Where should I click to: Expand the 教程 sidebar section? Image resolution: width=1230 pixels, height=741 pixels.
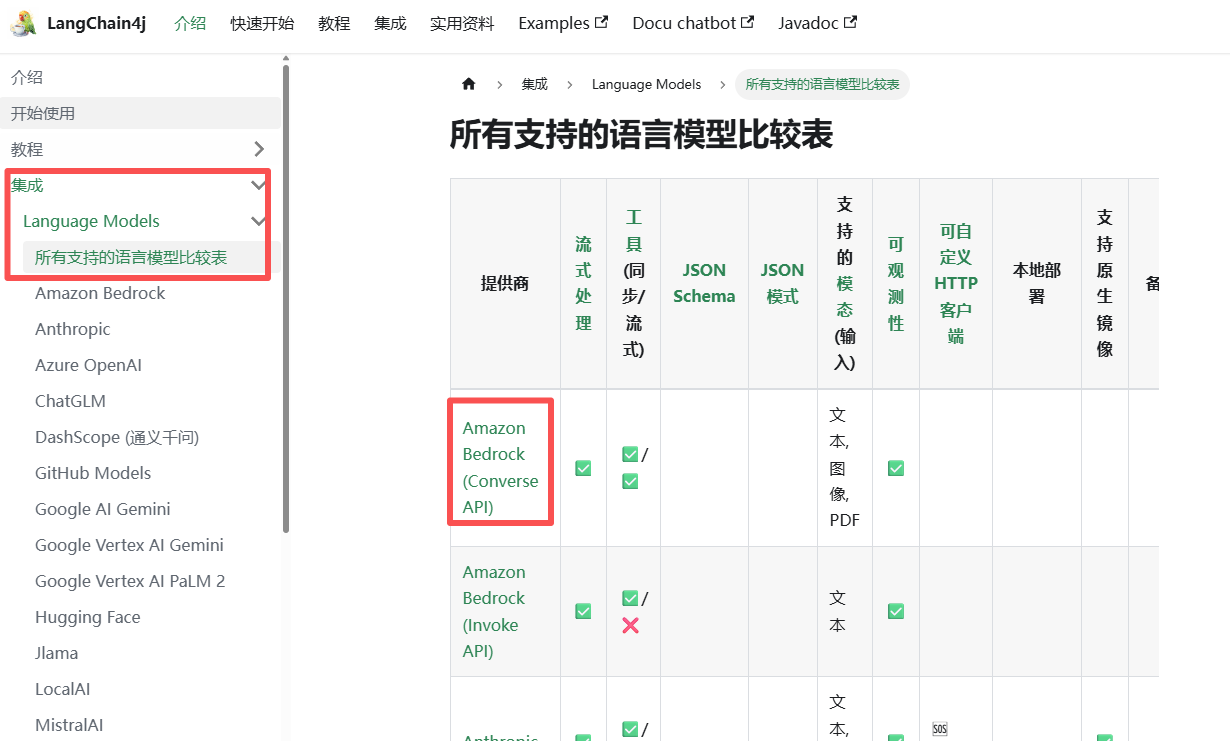pyautogui.click(x=260, y=148)
